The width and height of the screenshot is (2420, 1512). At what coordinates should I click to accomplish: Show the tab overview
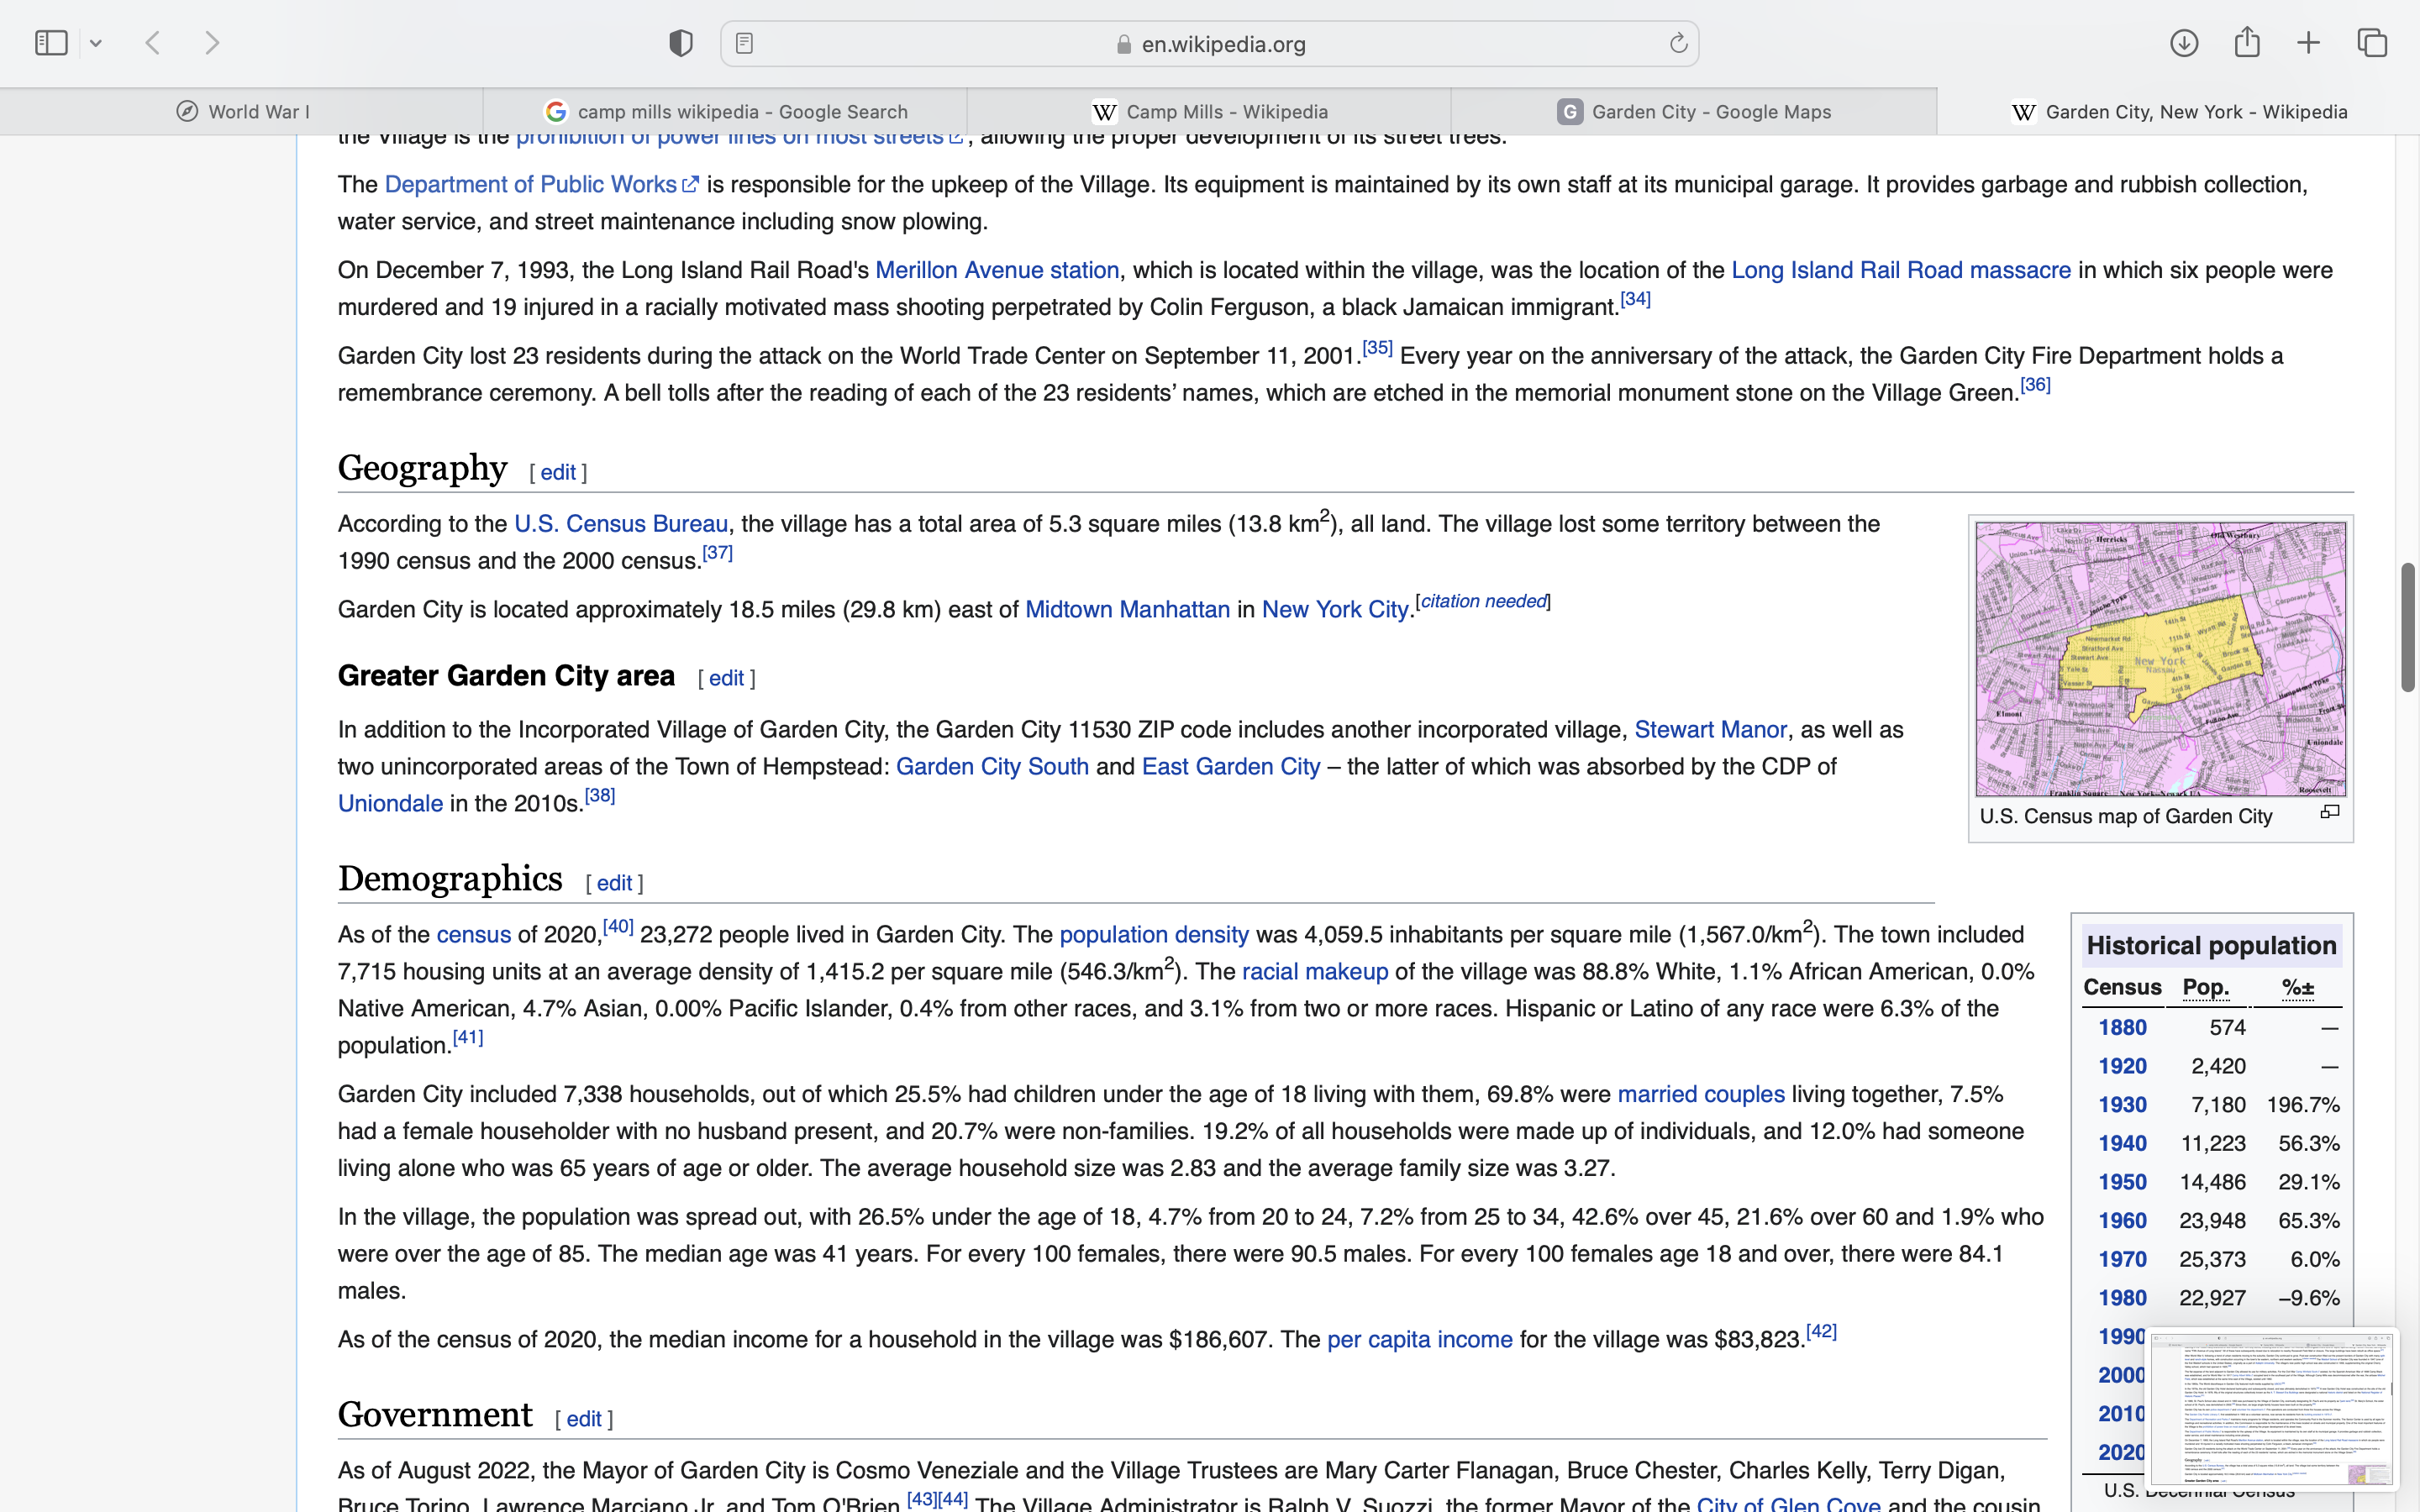tap(2372, 43)
